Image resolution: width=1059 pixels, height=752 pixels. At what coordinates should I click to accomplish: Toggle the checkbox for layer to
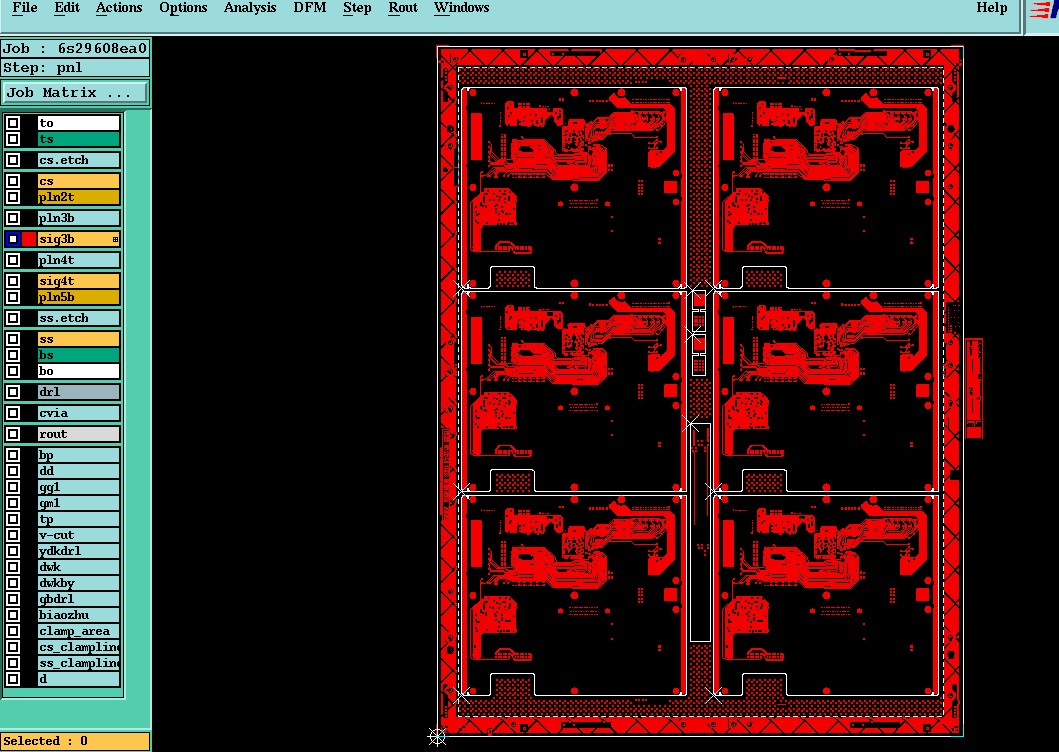click(13, 123)
